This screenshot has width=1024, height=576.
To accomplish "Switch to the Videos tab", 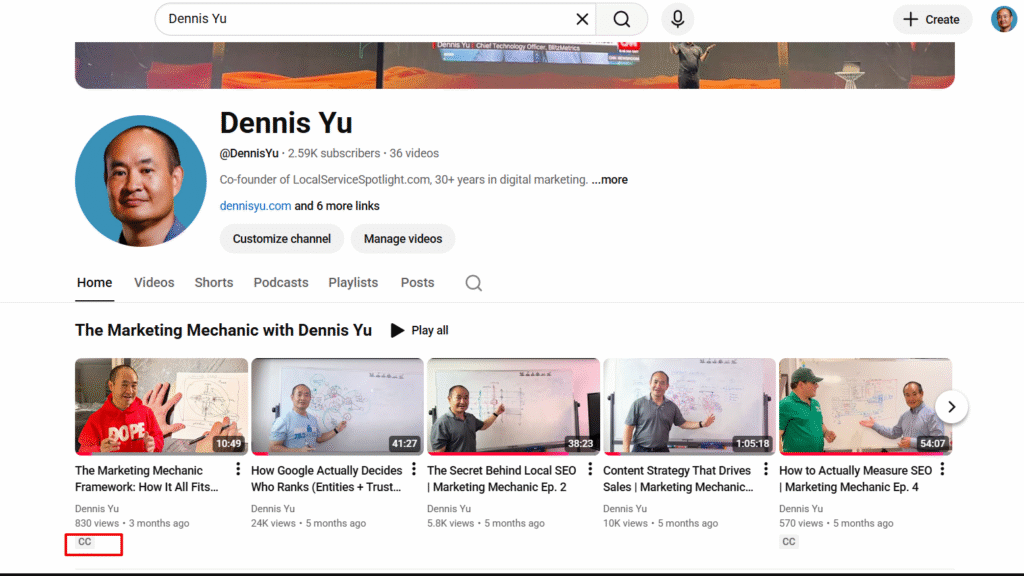I will tap(154, 283).
